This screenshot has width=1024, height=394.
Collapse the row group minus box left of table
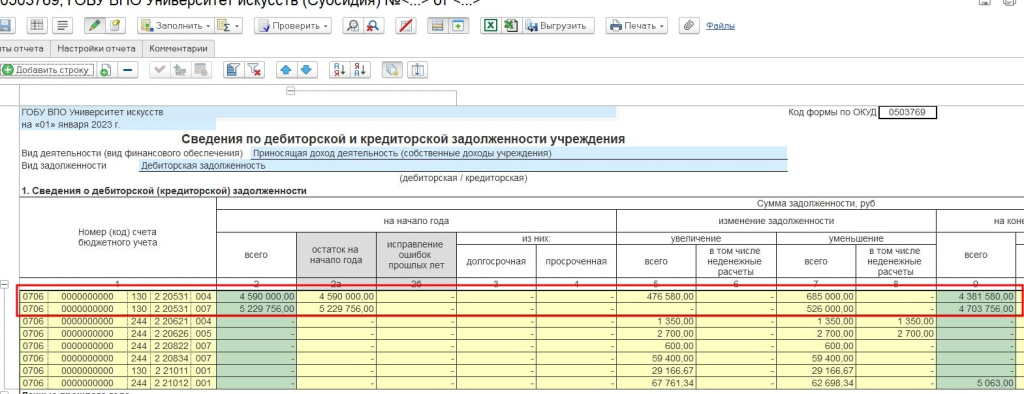pyautogui.click(x=5, y=285)
